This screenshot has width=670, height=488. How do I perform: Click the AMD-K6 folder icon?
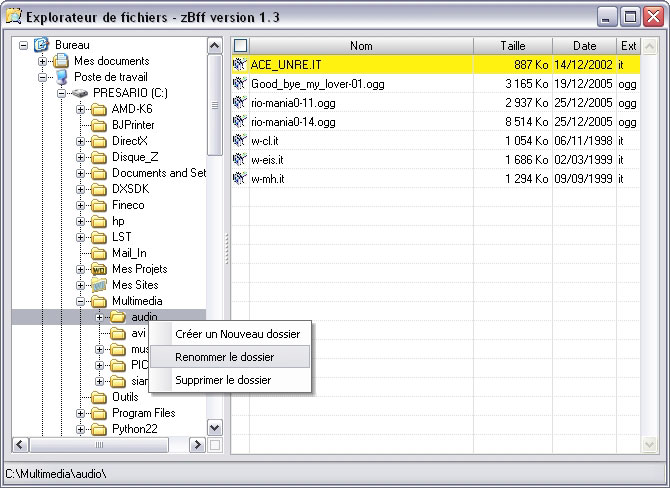point(99,109)
